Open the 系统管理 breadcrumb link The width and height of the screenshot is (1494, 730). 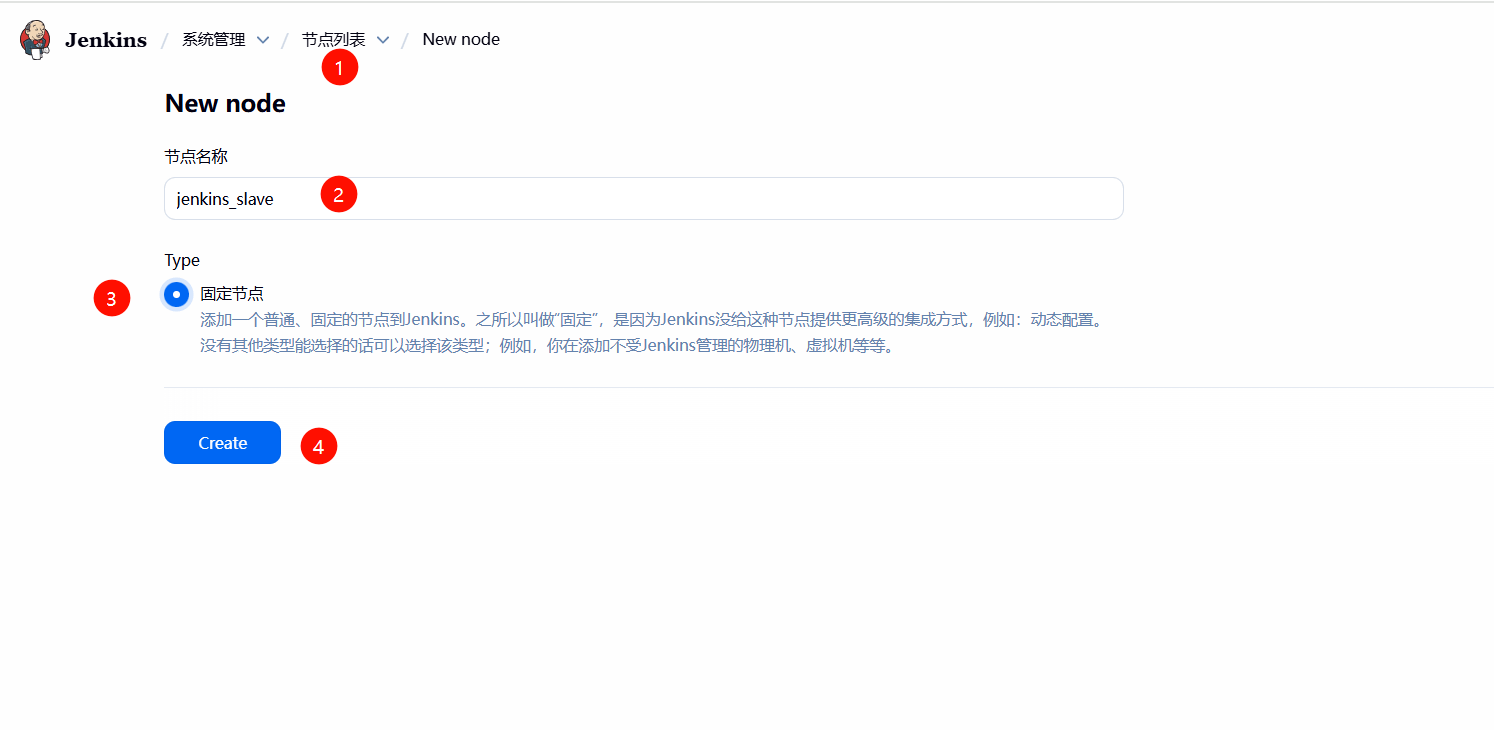(213, 40)
